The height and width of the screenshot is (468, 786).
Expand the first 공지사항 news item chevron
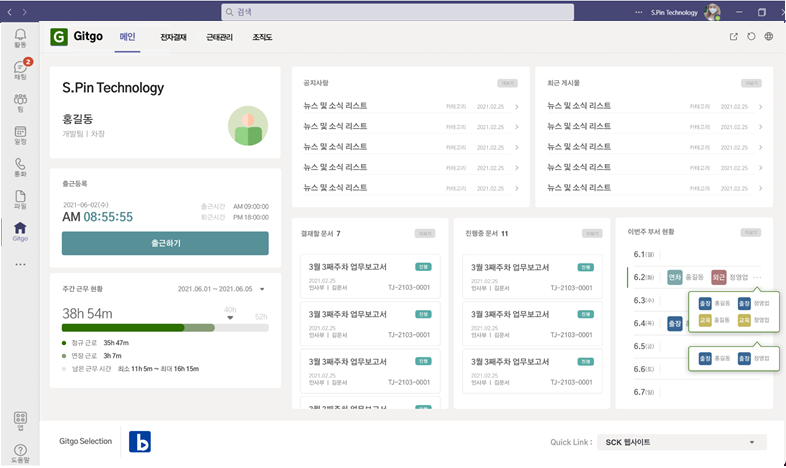(x=517, y=107)
